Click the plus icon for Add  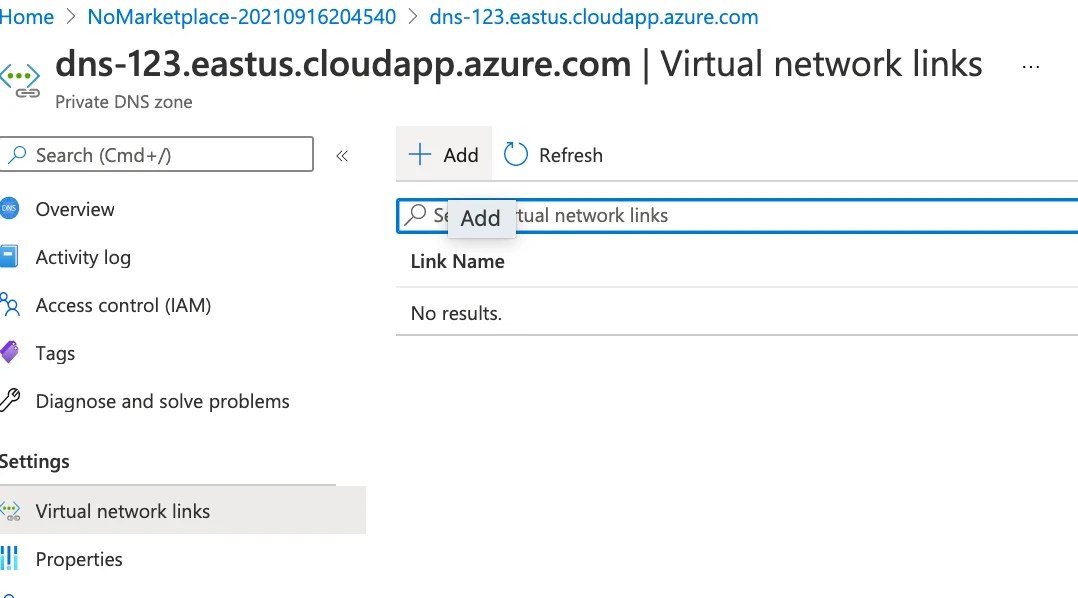click(x=419, y=155)
